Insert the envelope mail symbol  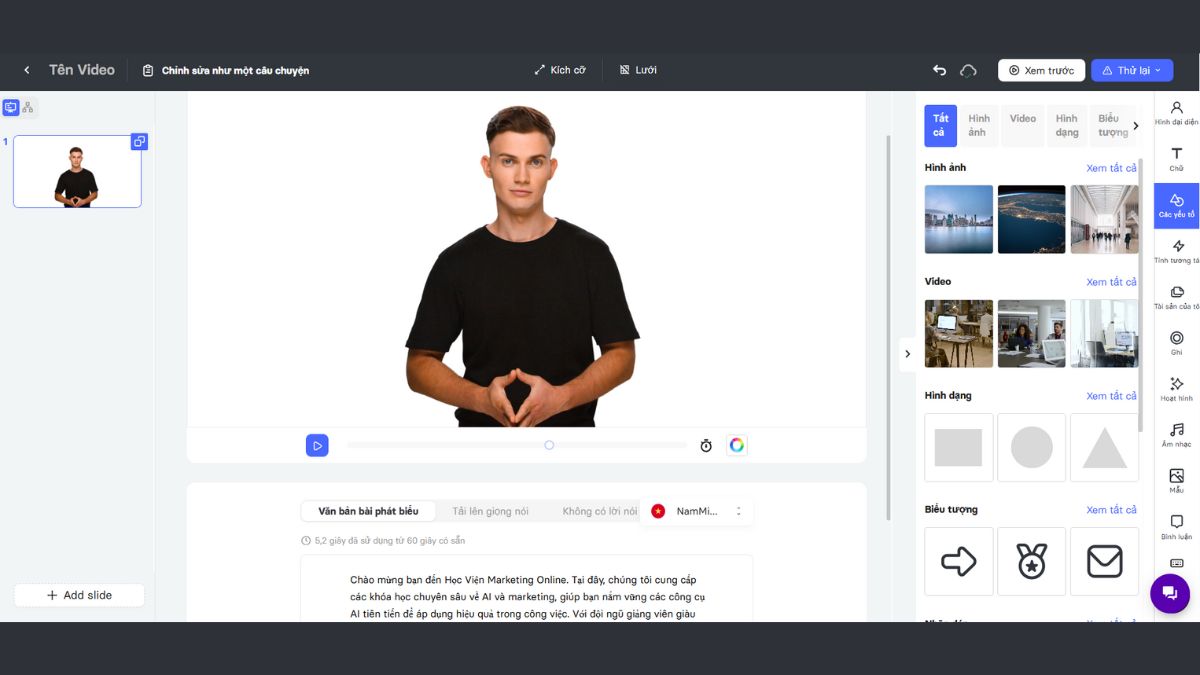point(1104,561)
